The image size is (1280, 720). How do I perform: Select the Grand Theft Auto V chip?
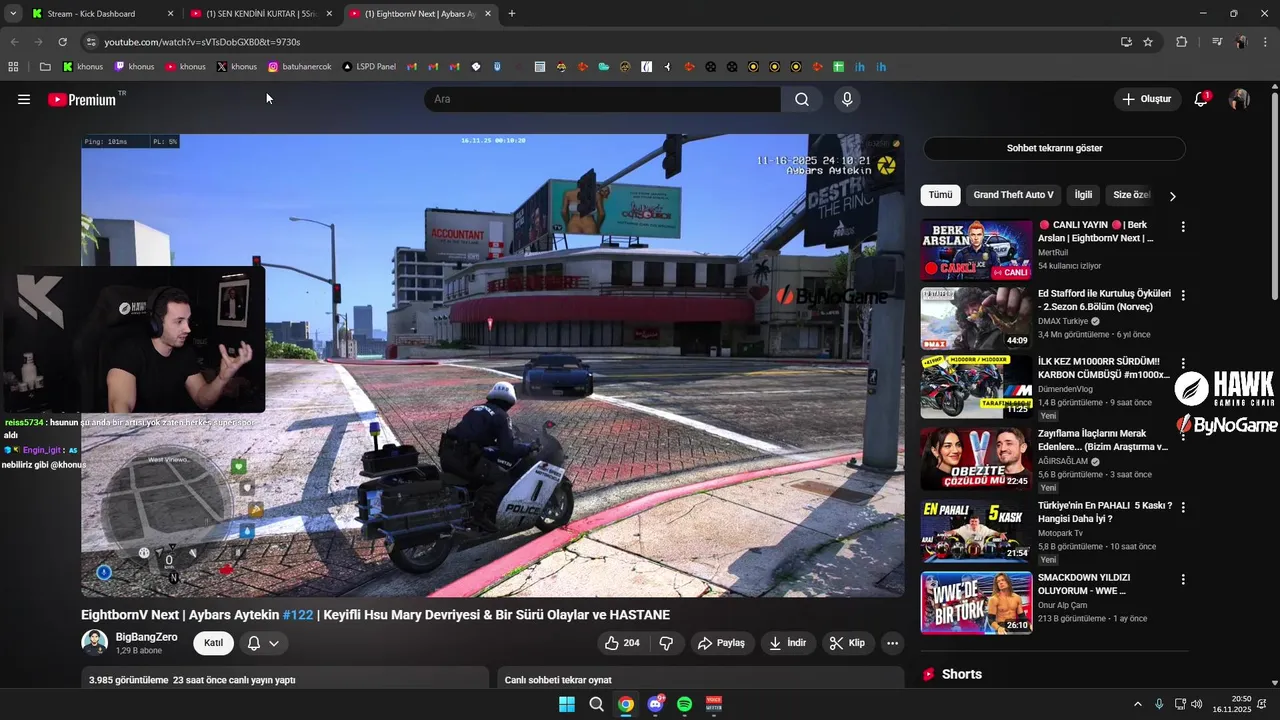pos(1013,195)
